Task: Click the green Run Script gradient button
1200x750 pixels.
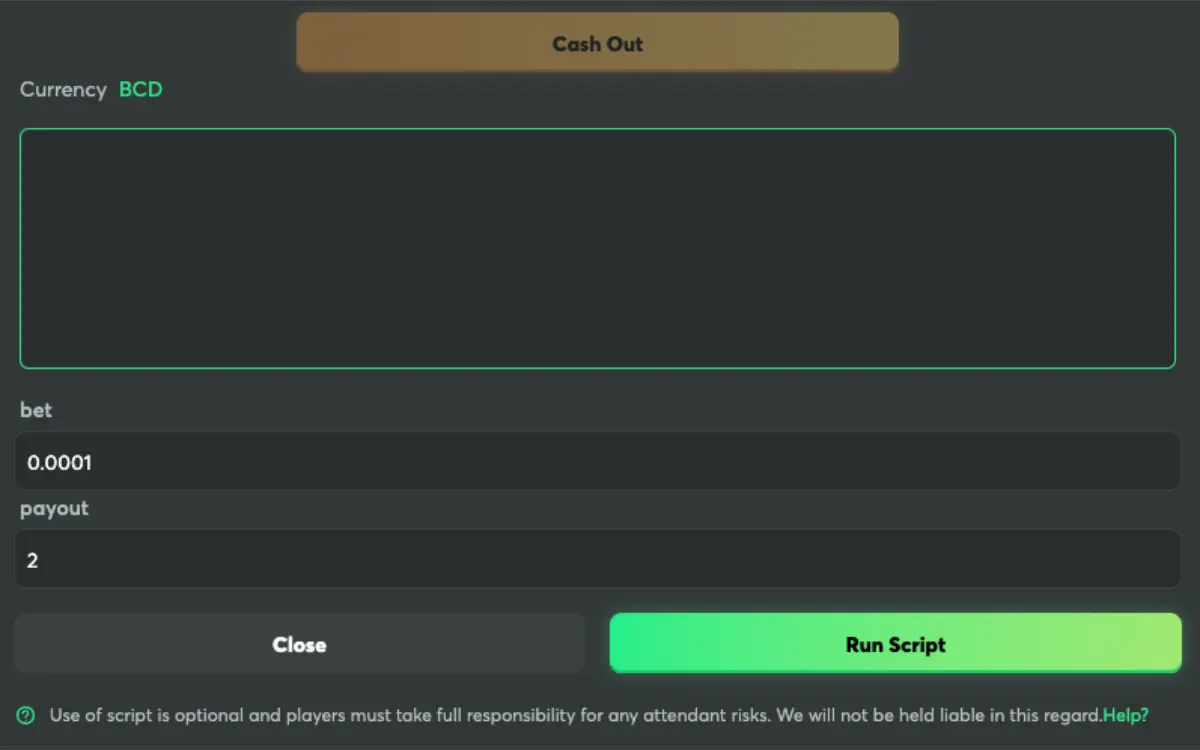Action: coord(895,644)
